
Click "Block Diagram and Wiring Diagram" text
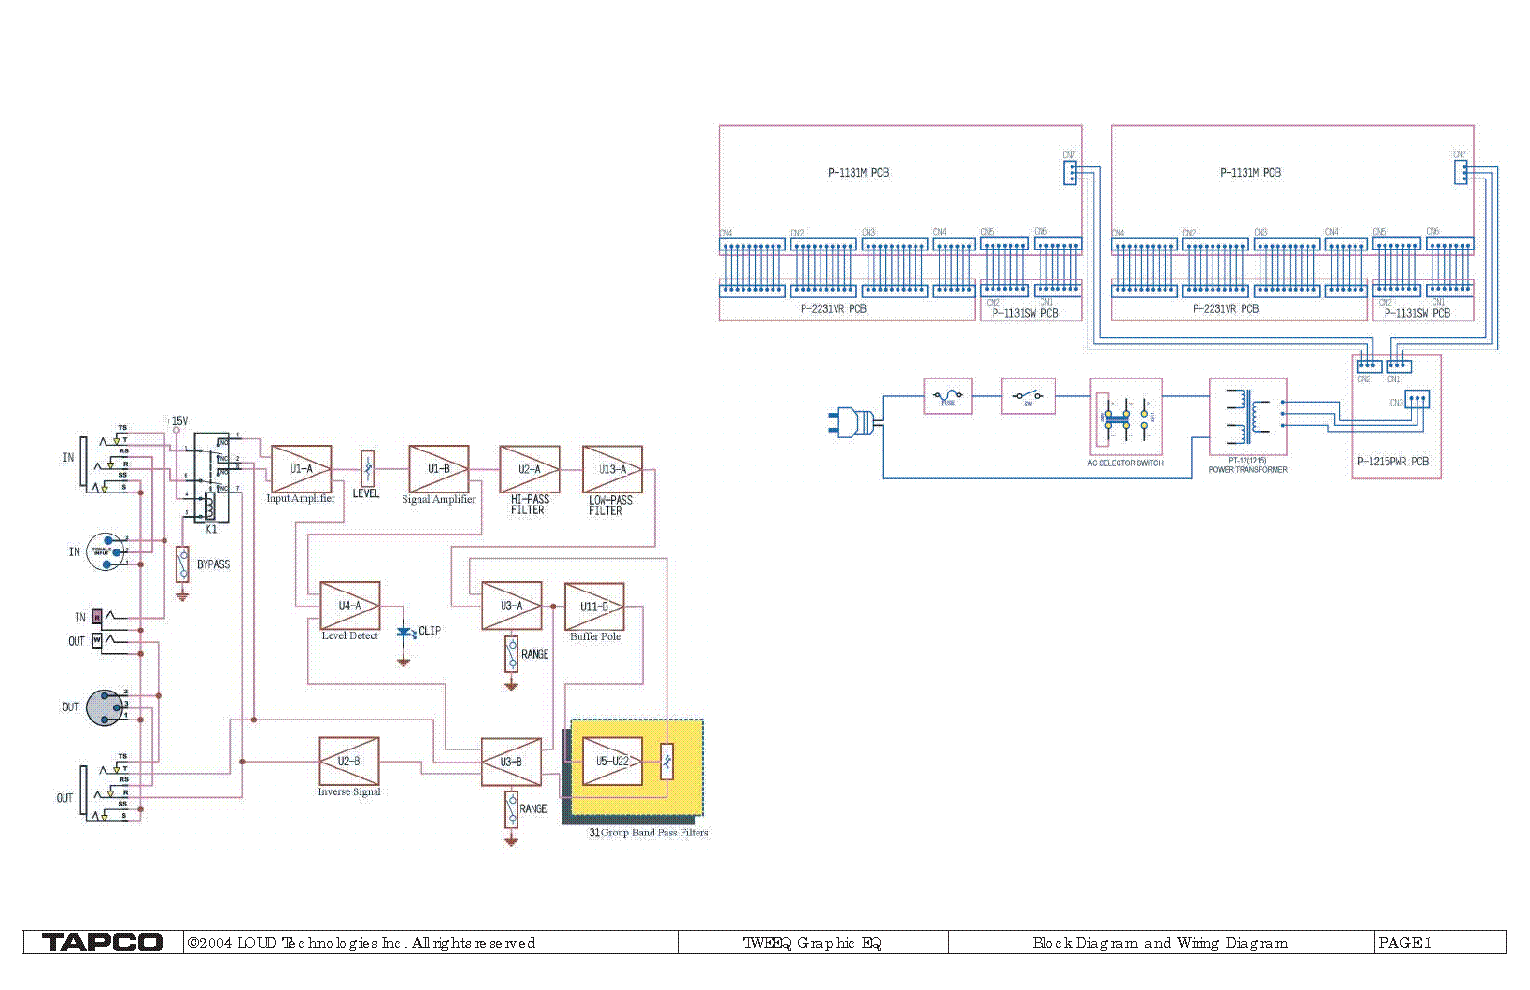pos(1160,943)
